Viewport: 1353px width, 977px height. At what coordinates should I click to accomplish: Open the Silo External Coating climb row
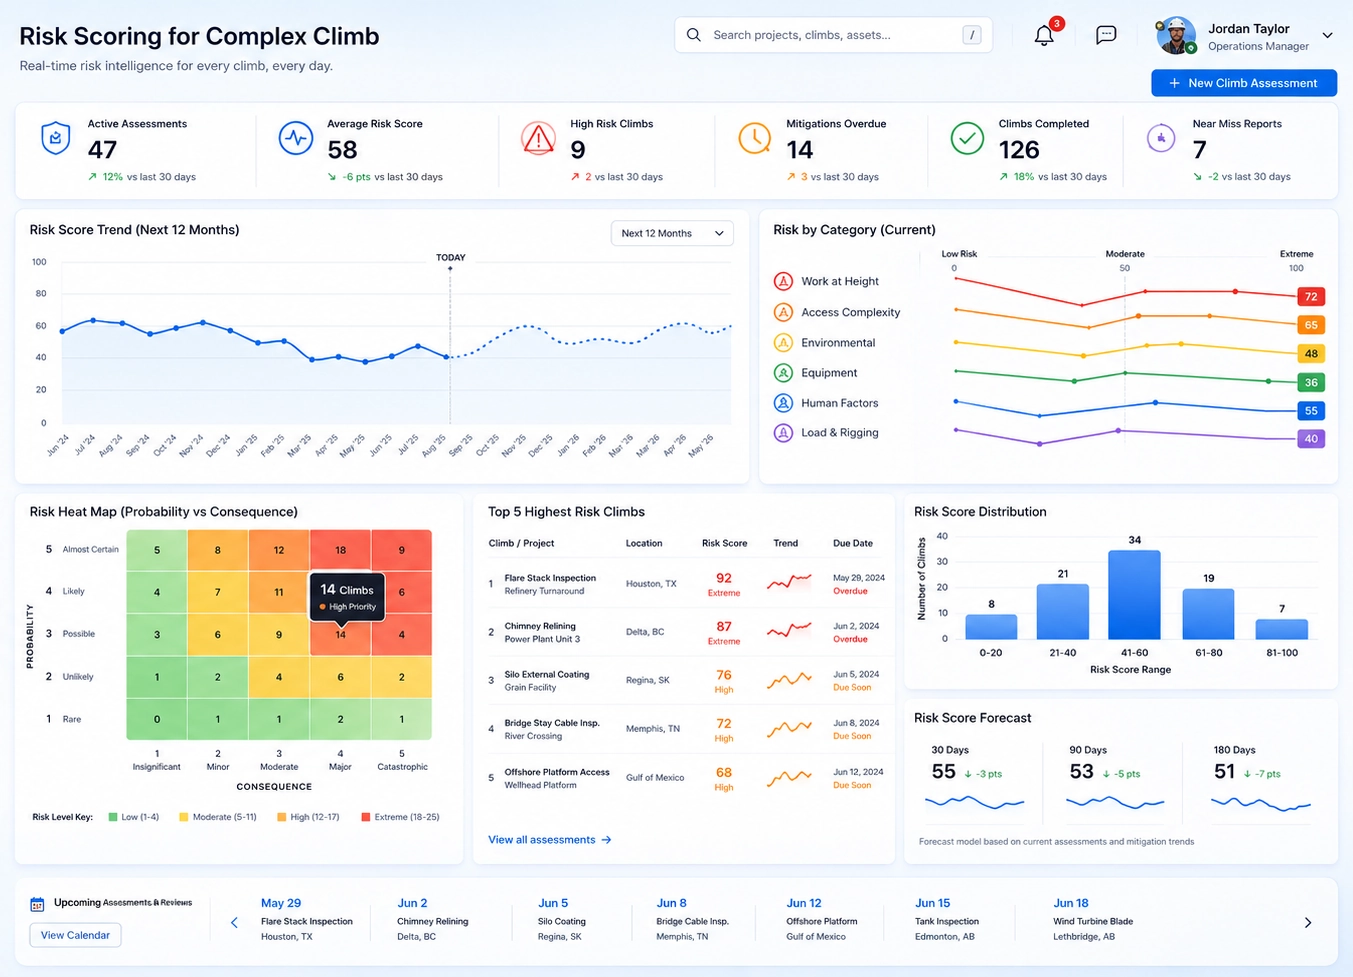(686, 681)
